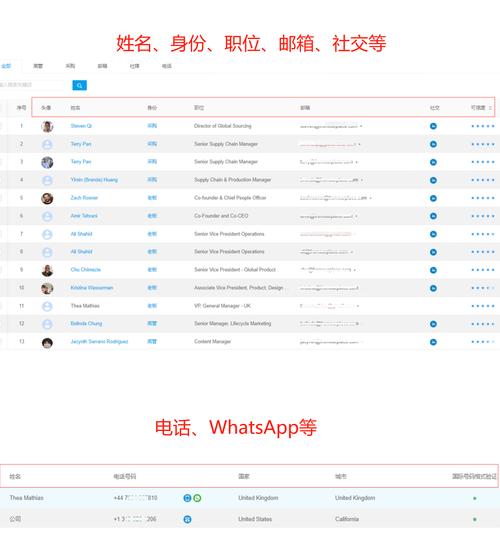Screen dimensions: 500x558
Task: Click Zach Rosner's profile photo
Action: [x=47, y=198]
